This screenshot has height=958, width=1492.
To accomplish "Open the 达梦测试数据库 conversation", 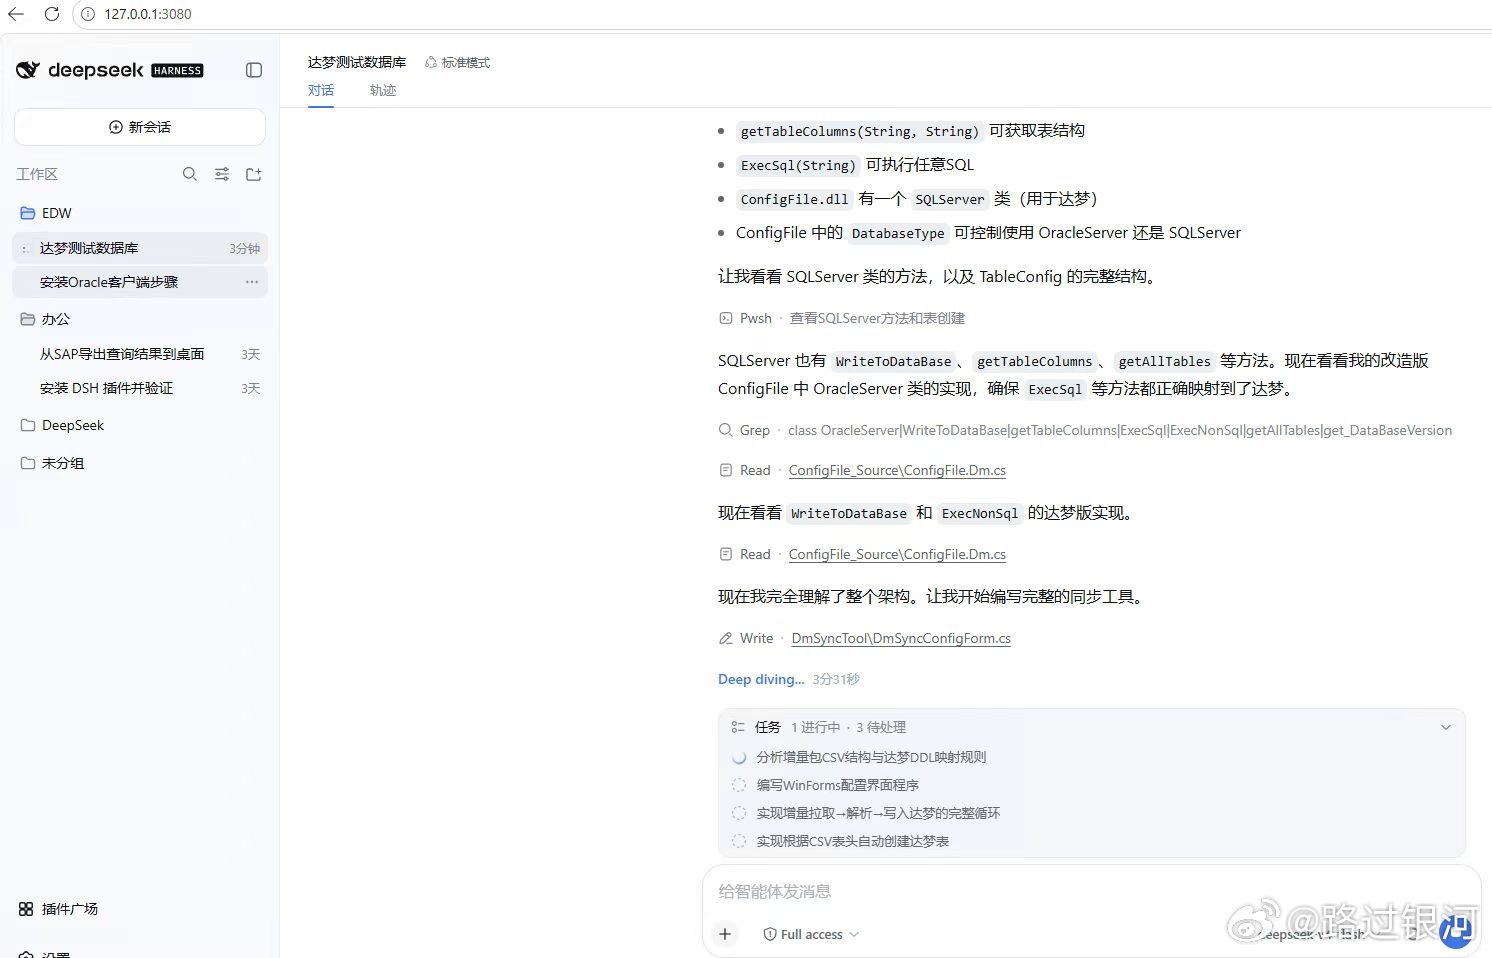I will pos(140,248).
